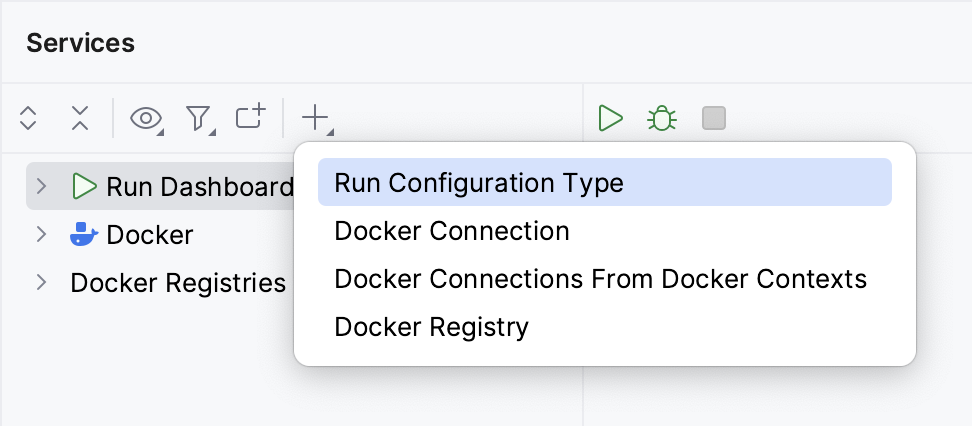Select the Docker whale tree item
Screen dimensions: 972x426
tap(149, 235)
